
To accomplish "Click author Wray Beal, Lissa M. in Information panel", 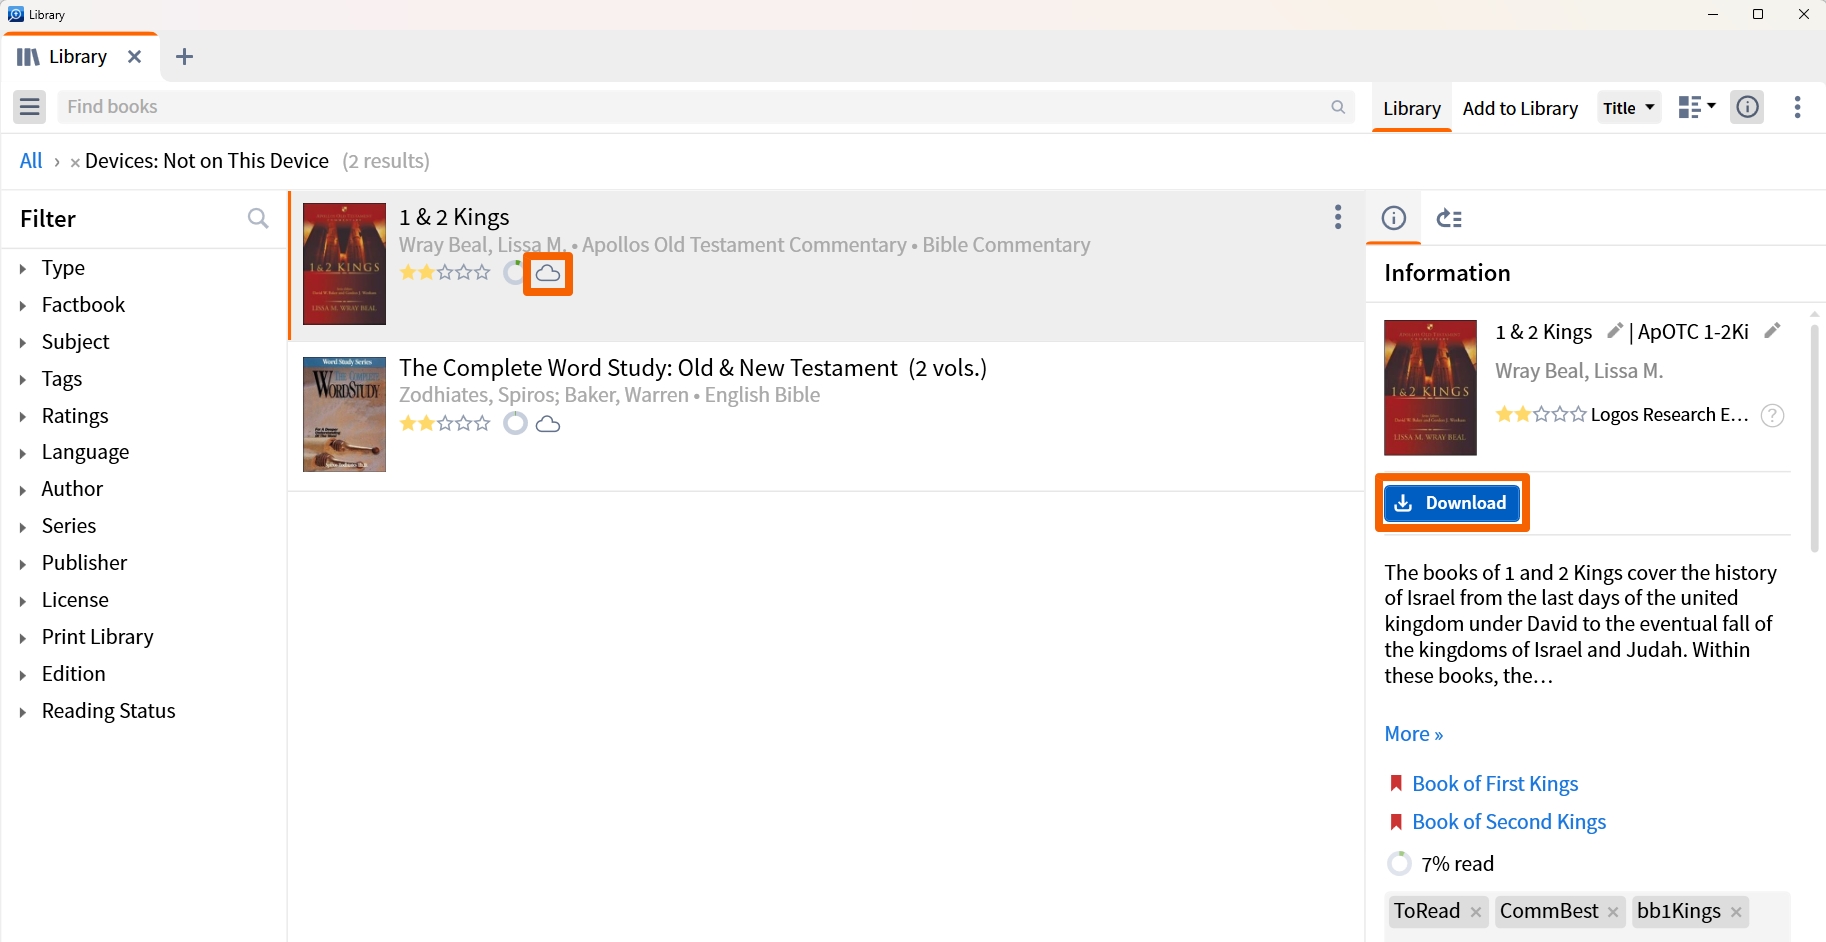I will point(1579,371).
